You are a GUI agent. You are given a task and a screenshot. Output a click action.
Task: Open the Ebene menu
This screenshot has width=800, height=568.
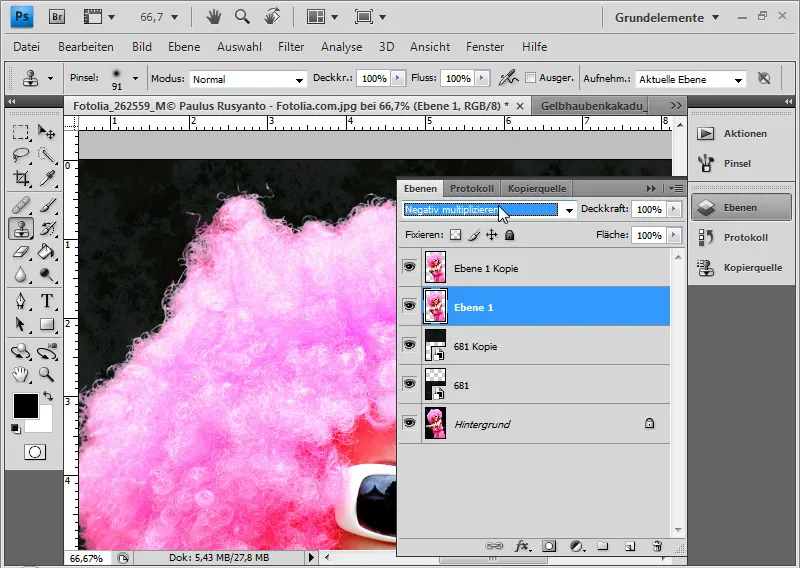pyautogui.click(x=184, y=47)
